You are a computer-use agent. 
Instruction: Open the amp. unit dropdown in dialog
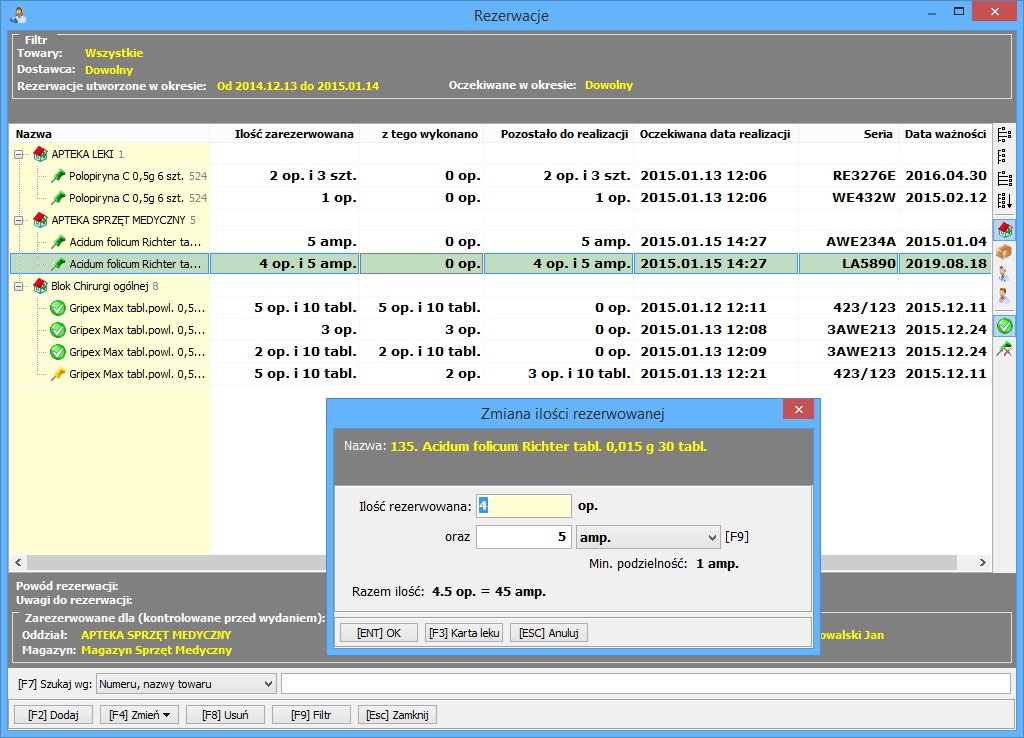tap(711, 537)
